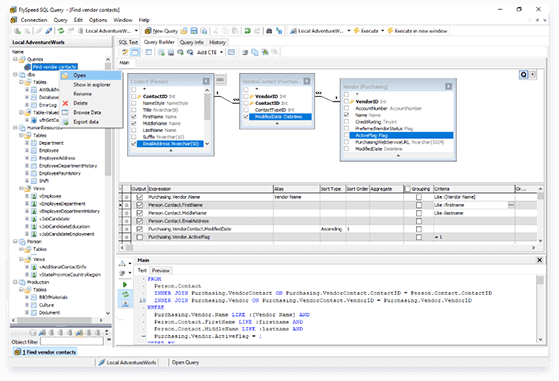Collapse the Queries tree node
The height and width of the screenshot is (381, 559).
click(15, 59)
